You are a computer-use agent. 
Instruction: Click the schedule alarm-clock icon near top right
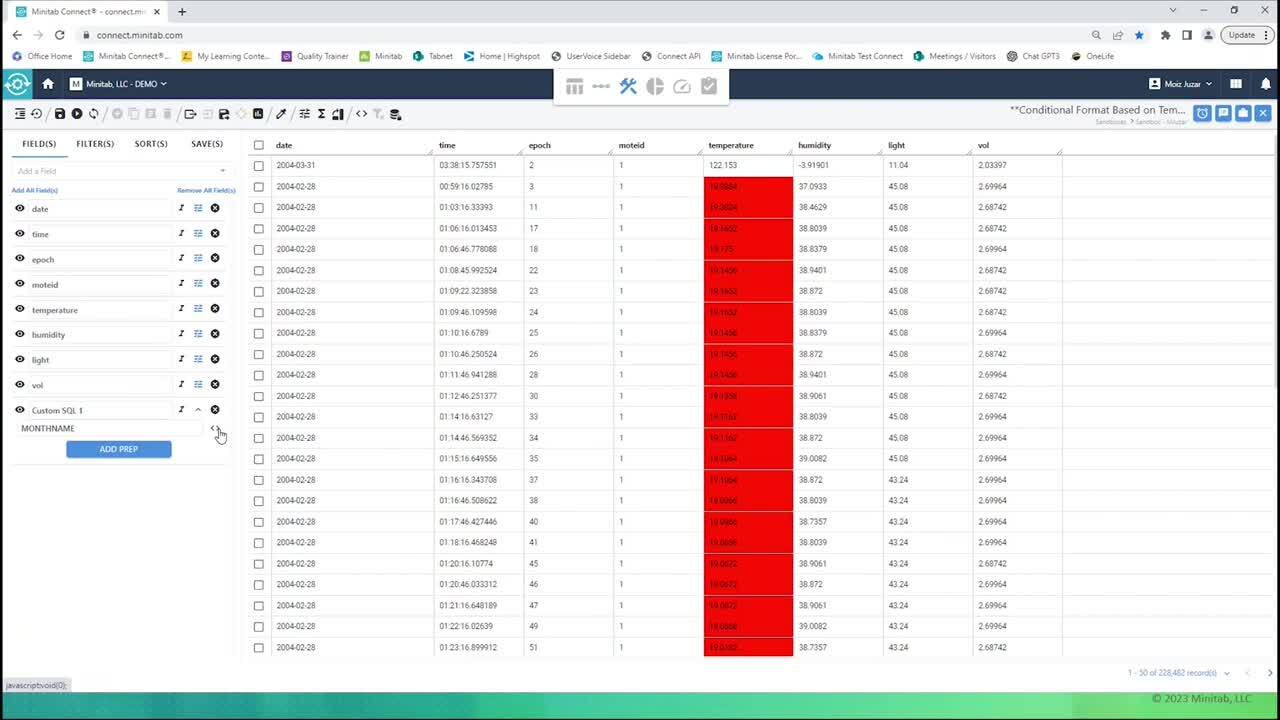point(1203,113)
